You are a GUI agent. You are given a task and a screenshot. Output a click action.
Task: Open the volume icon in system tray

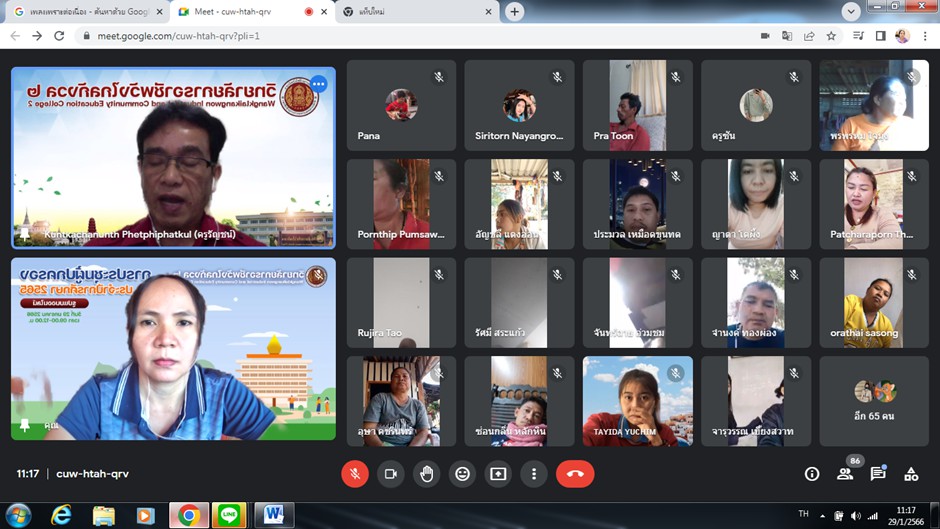(855, 516)
